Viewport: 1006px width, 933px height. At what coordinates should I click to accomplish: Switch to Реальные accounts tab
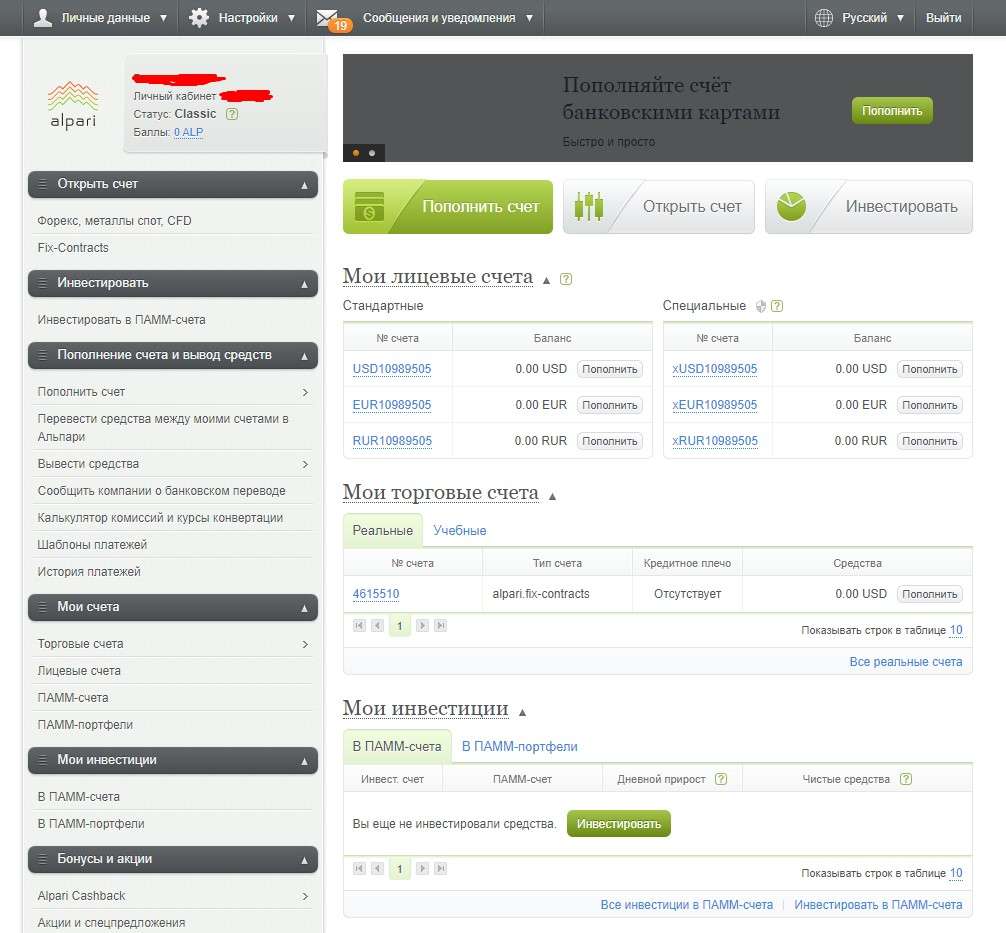pyautogui.click(x=382, y=531)
